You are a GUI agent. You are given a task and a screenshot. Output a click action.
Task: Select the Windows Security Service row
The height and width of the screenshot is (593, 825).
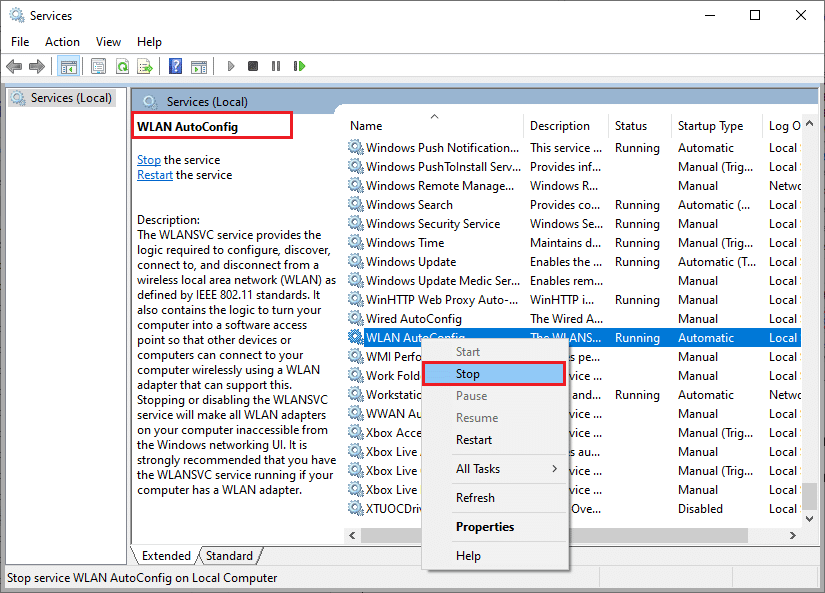pos(574,224)
